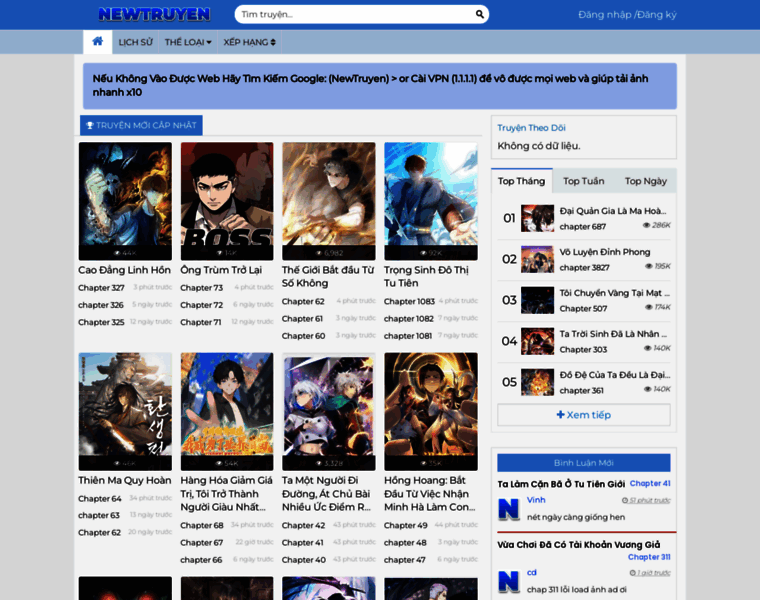Open Chapter 507 in top ranking
760x600 pixels.
[584, 309]
